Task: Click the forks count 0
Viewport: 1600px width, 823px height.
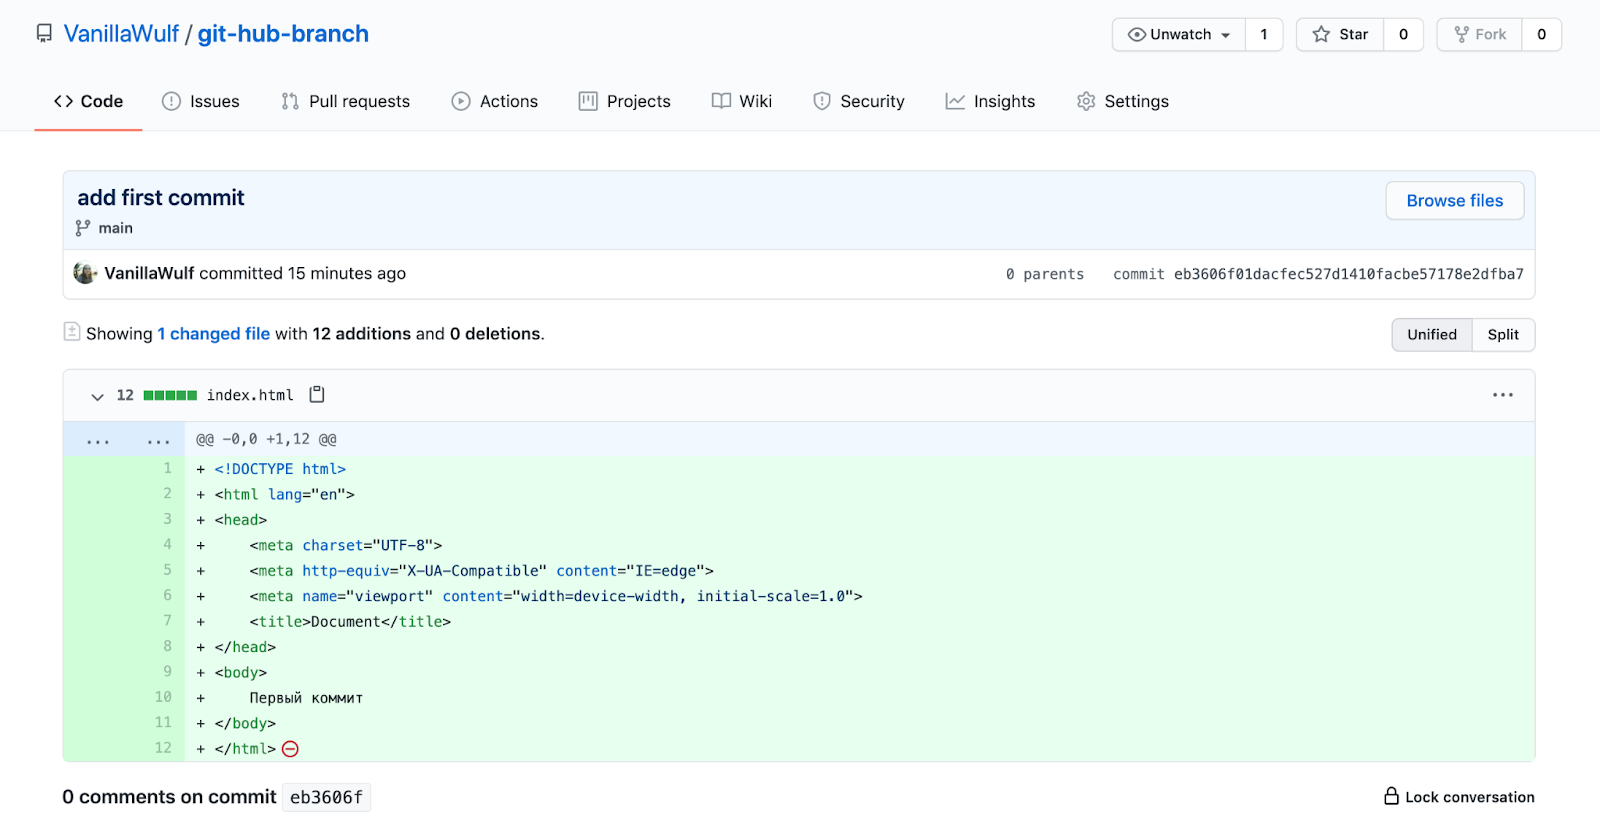Action: tap(1542, 34)
